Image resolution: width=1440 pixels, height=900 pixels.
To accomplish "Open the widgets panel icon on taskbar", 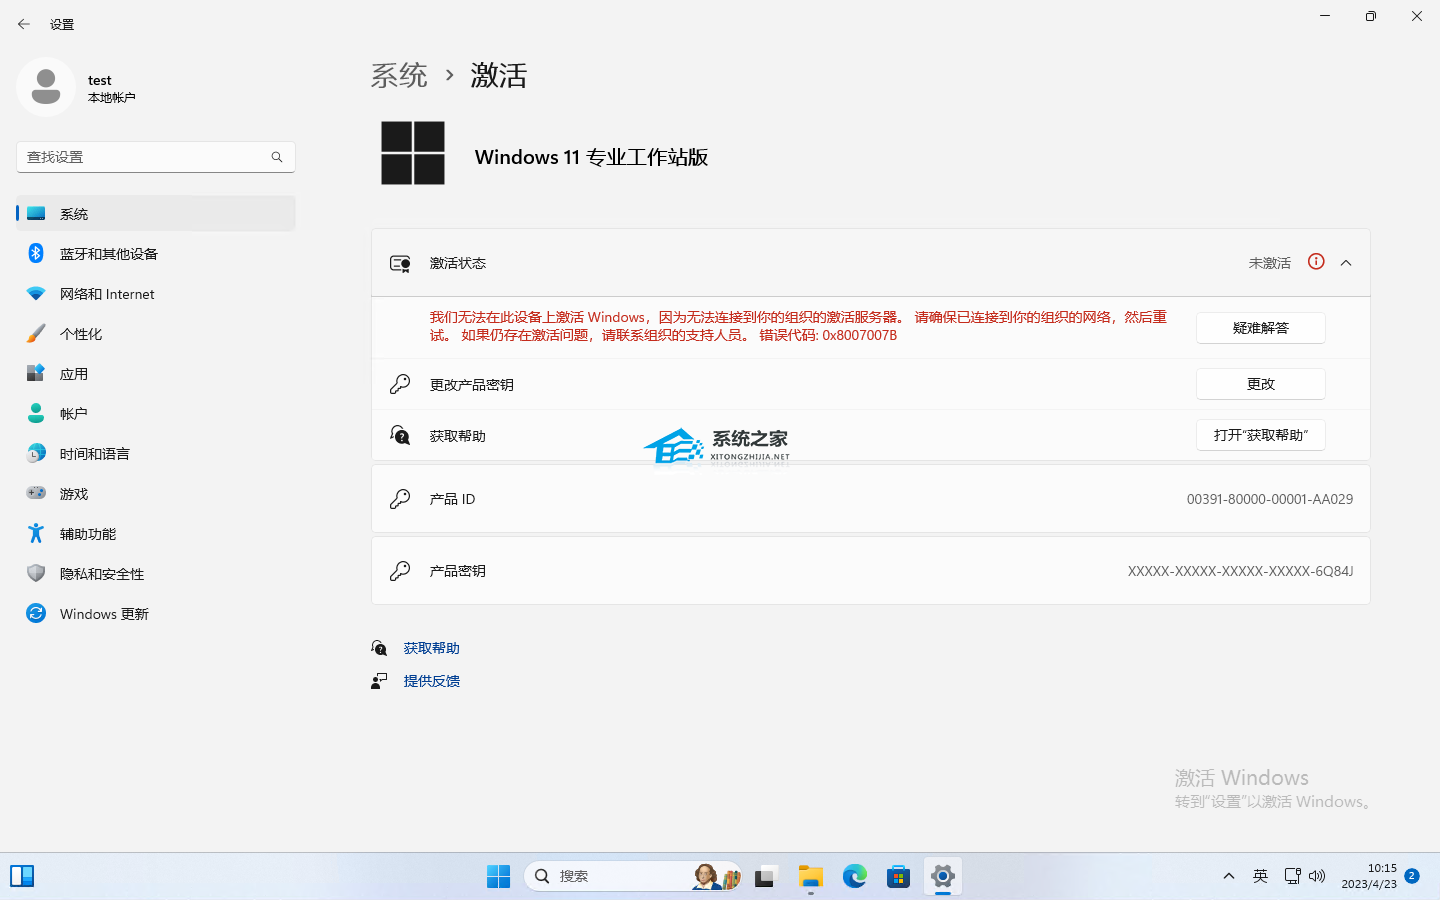I will (x=22, y=876).
